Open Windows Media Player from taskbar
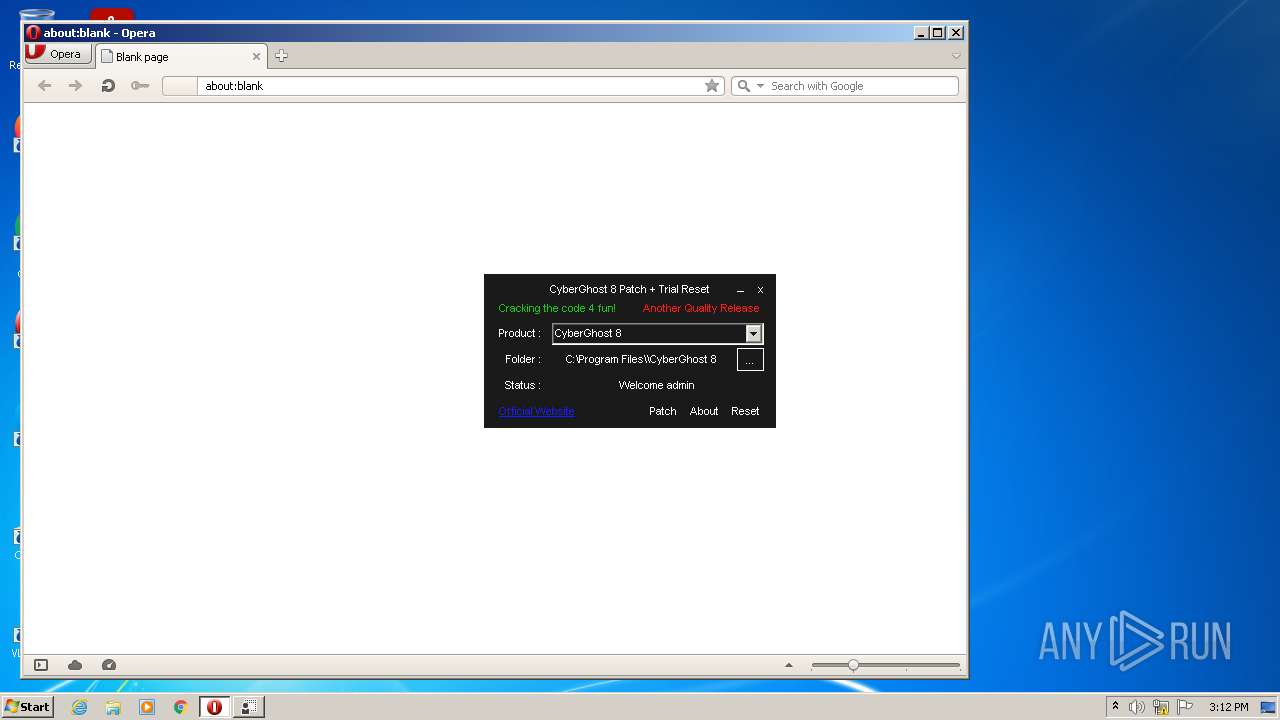Viewport: 1280px width, 720px height. (147, 707)
